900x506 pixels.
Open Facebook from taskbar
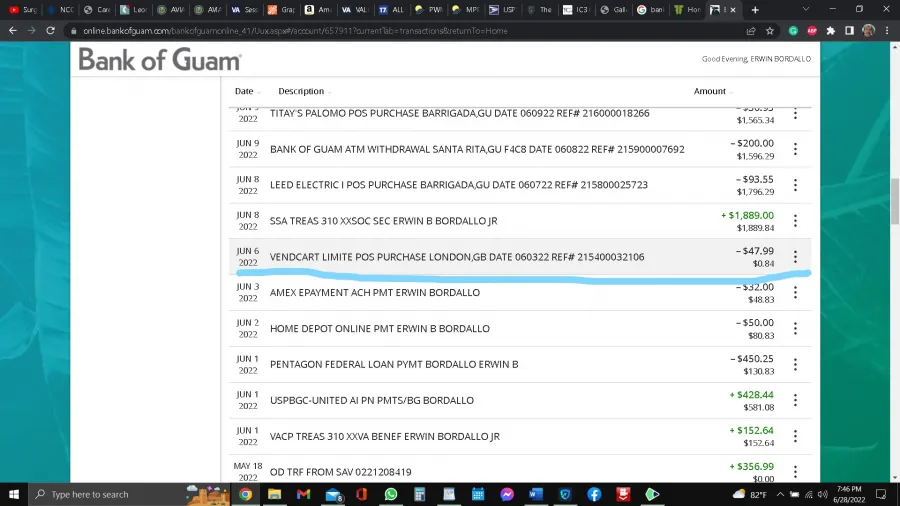(594, 494)
